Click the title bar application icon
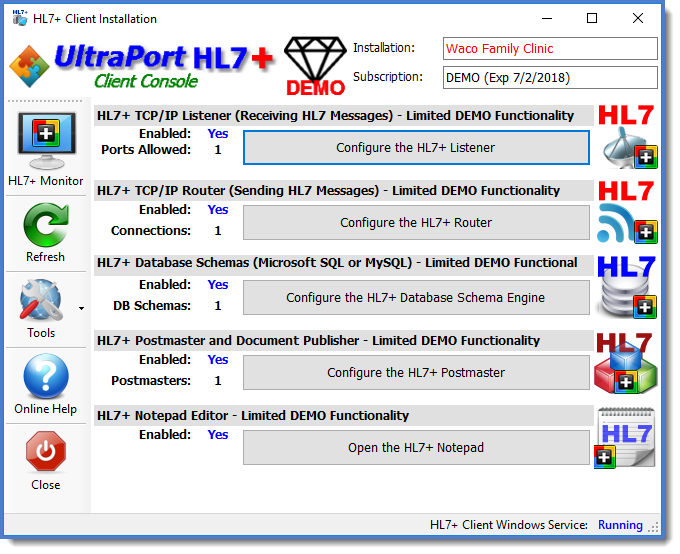Image resolution: width=680 pixels, height=554 pixels. click(x=20, y=18)
